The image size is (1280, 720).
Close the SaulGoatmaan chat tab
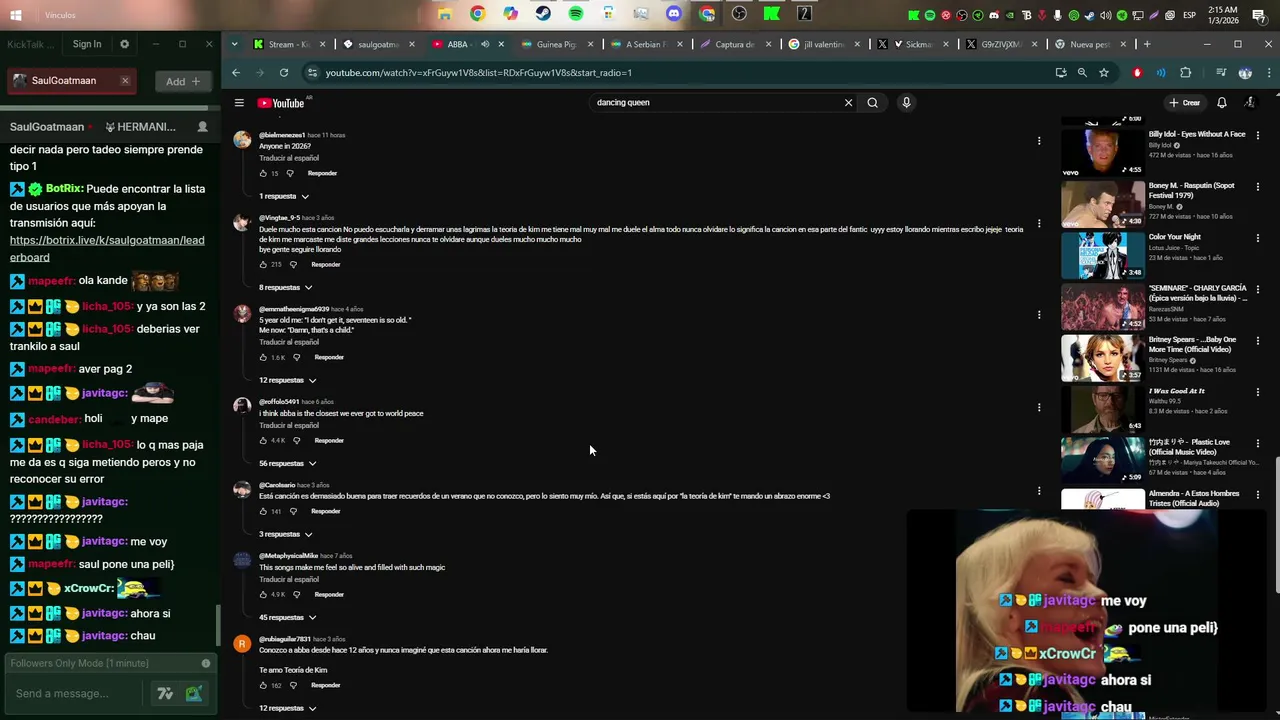coord(125,81)
